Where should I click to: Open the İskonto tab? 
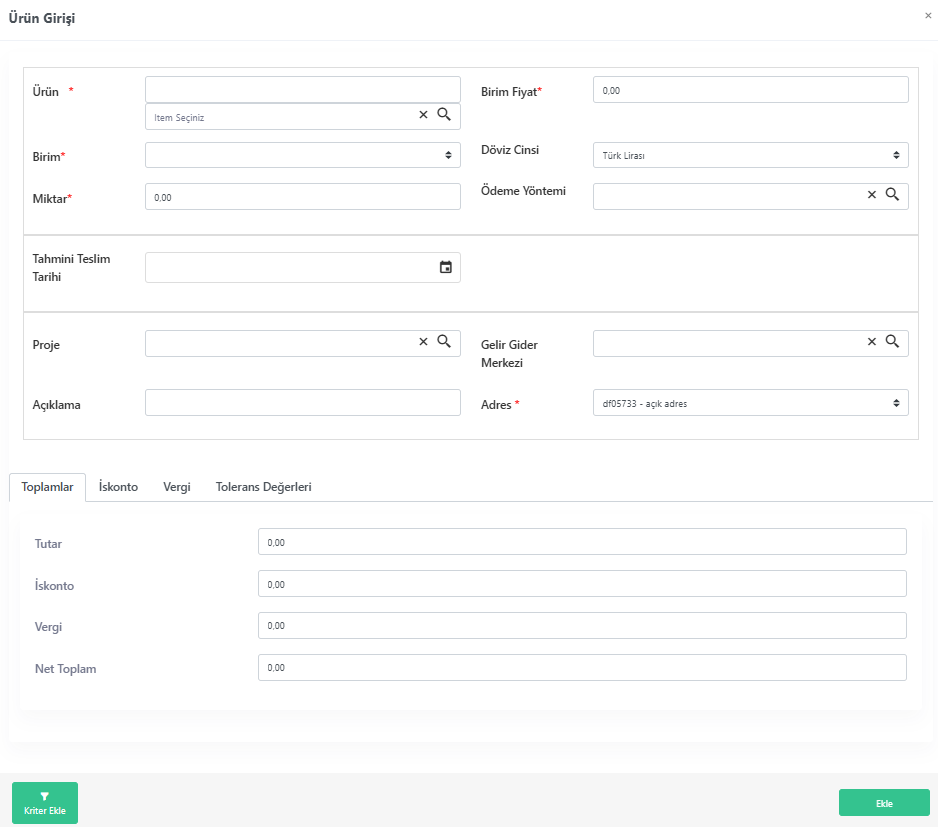tap(118, 487)
